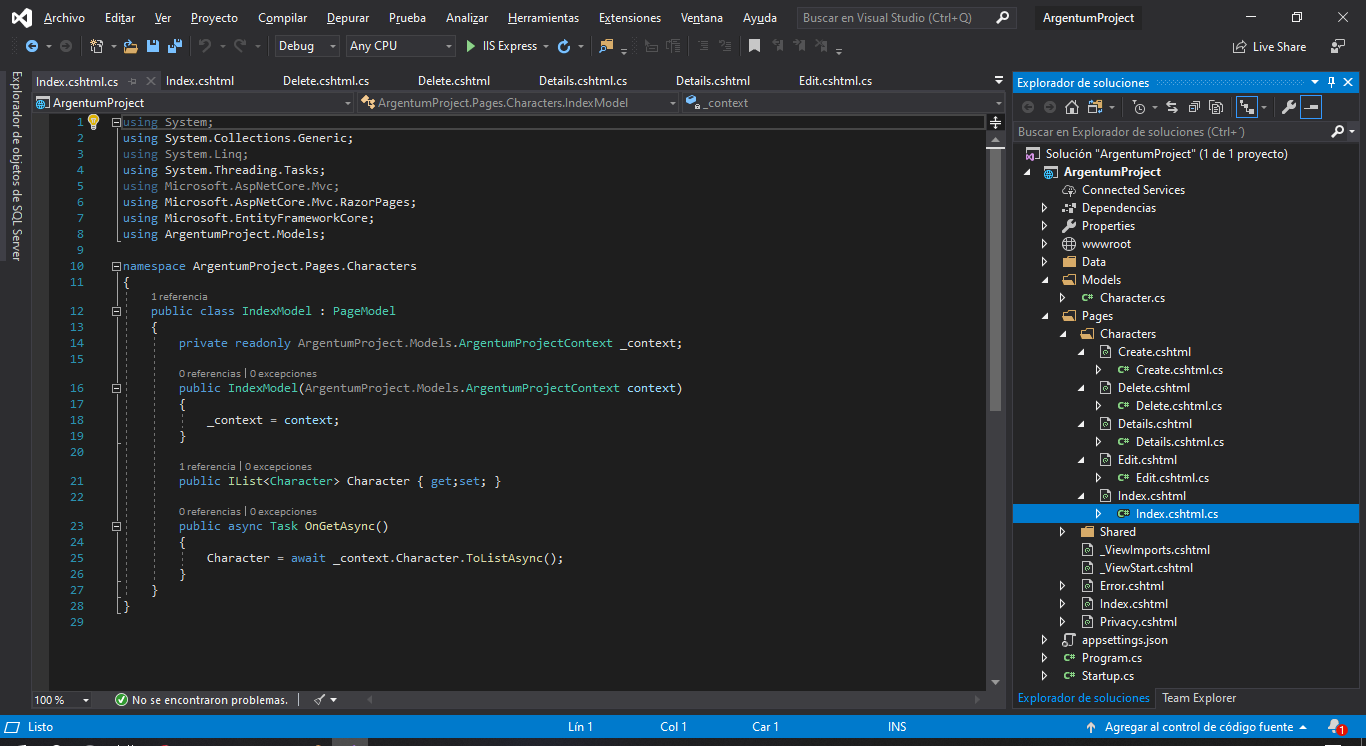Click the New Project toolbar icon

(x=98, y=45)
